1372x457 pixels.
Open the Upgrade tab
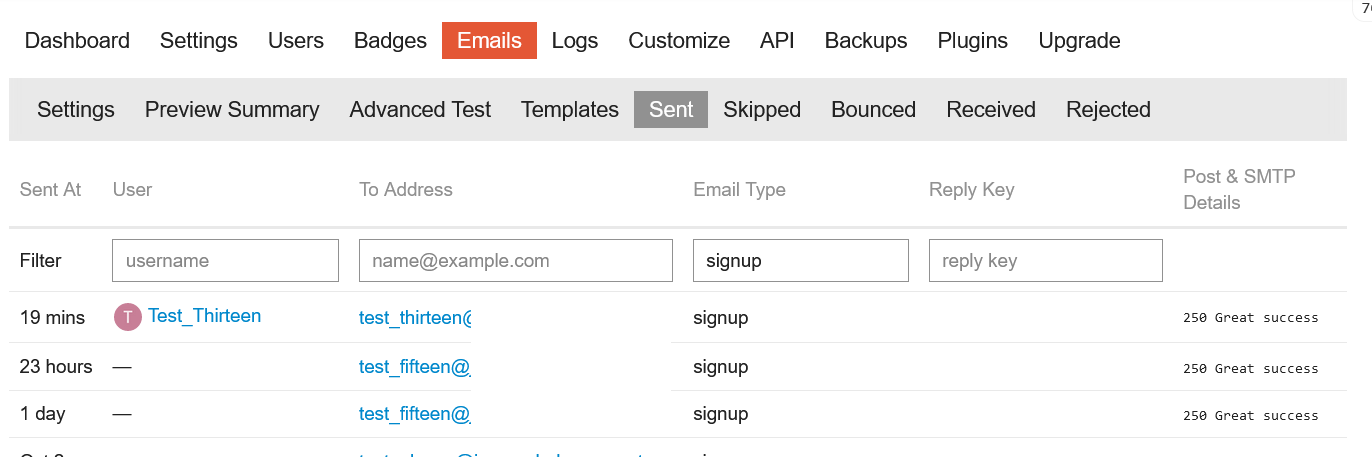pos(1079,41)
